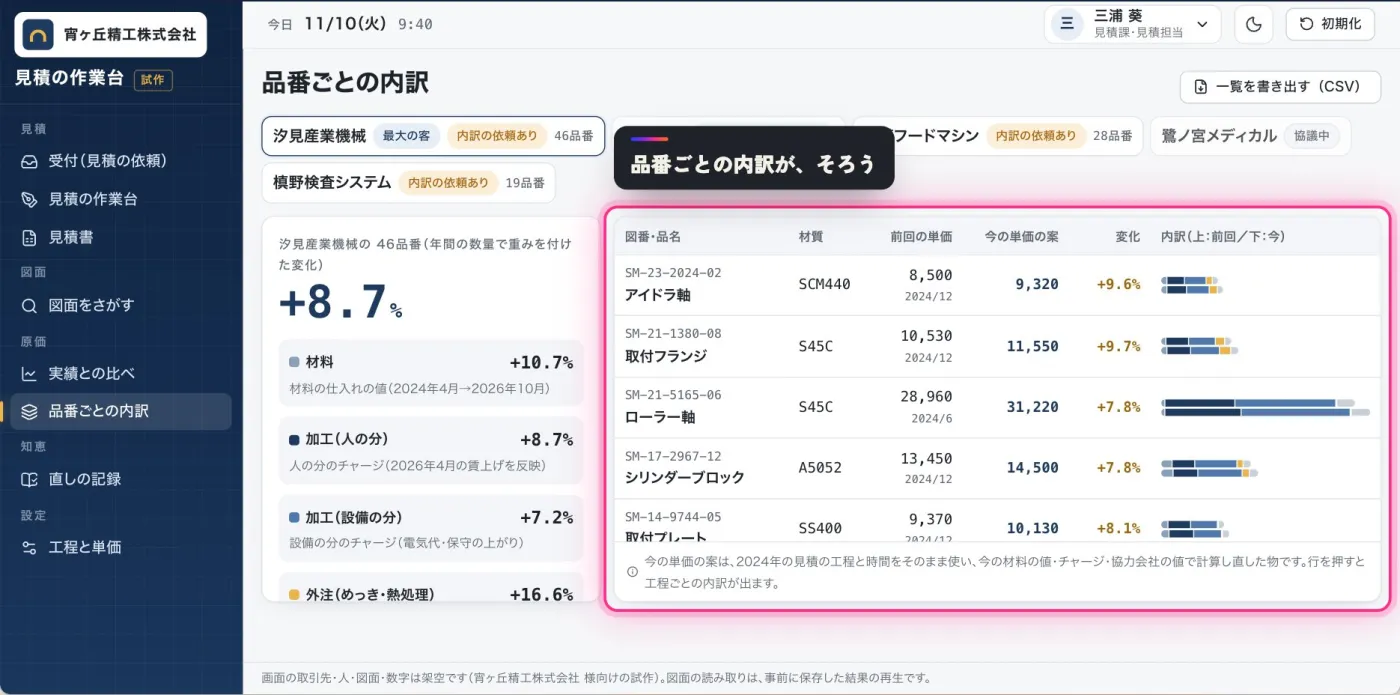Open the ローラー軸 row SM-21-5165-06
This screenshot has width=1400, height=695.
[997, 407]
